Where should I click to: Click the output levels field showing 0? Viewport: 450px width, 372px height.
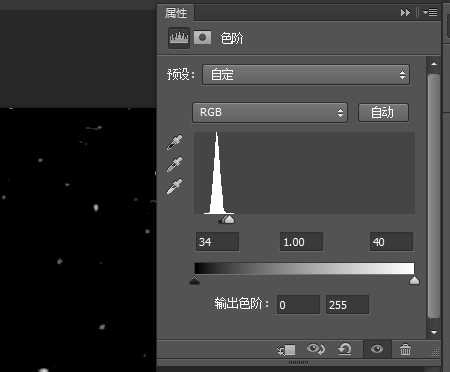click(298, 305)
